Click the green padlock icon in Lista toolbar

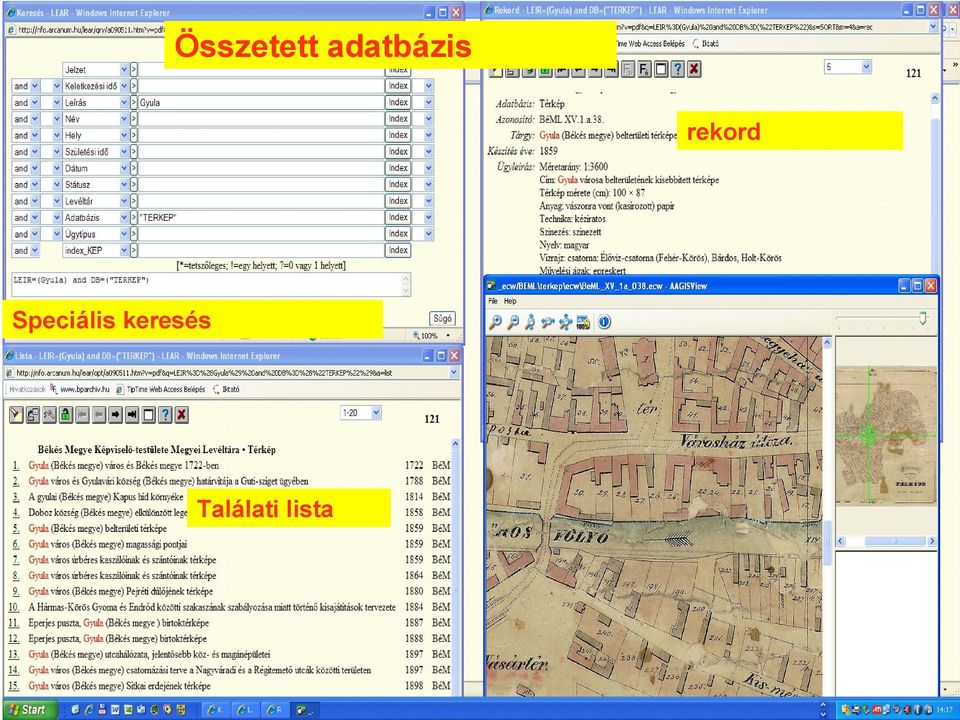point(66,415)
